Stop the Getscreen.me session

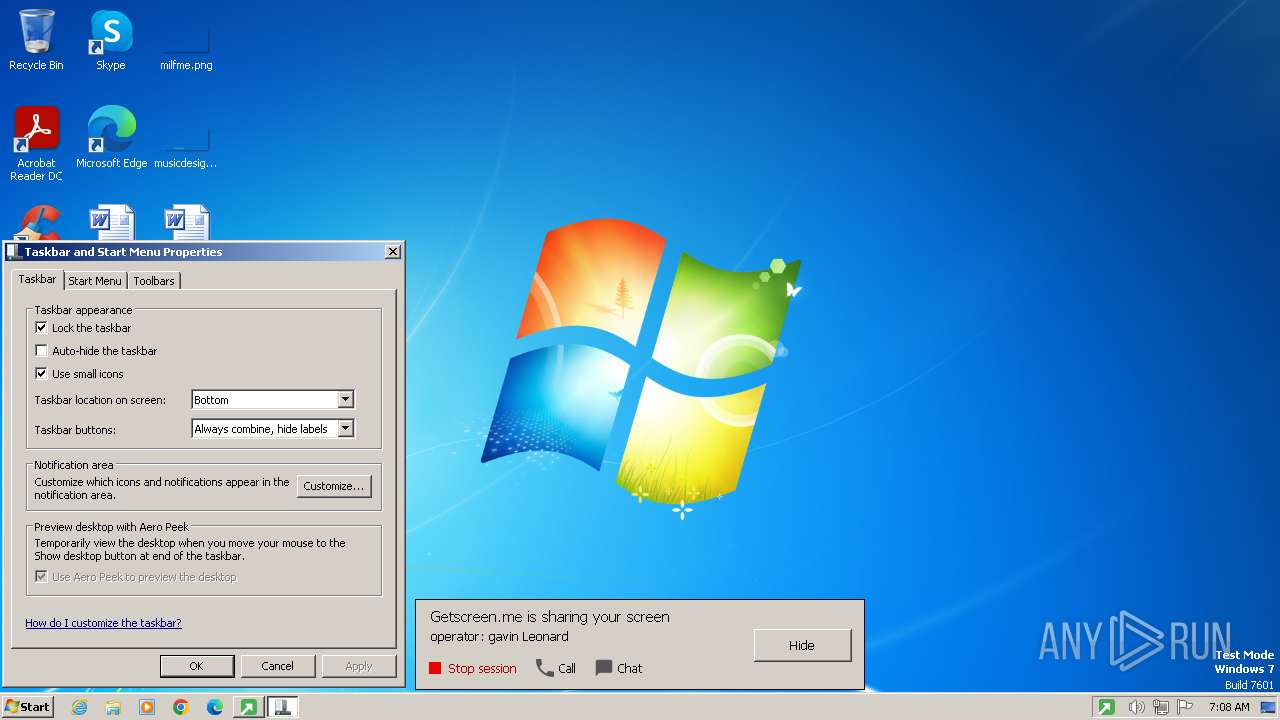(473, 669)
